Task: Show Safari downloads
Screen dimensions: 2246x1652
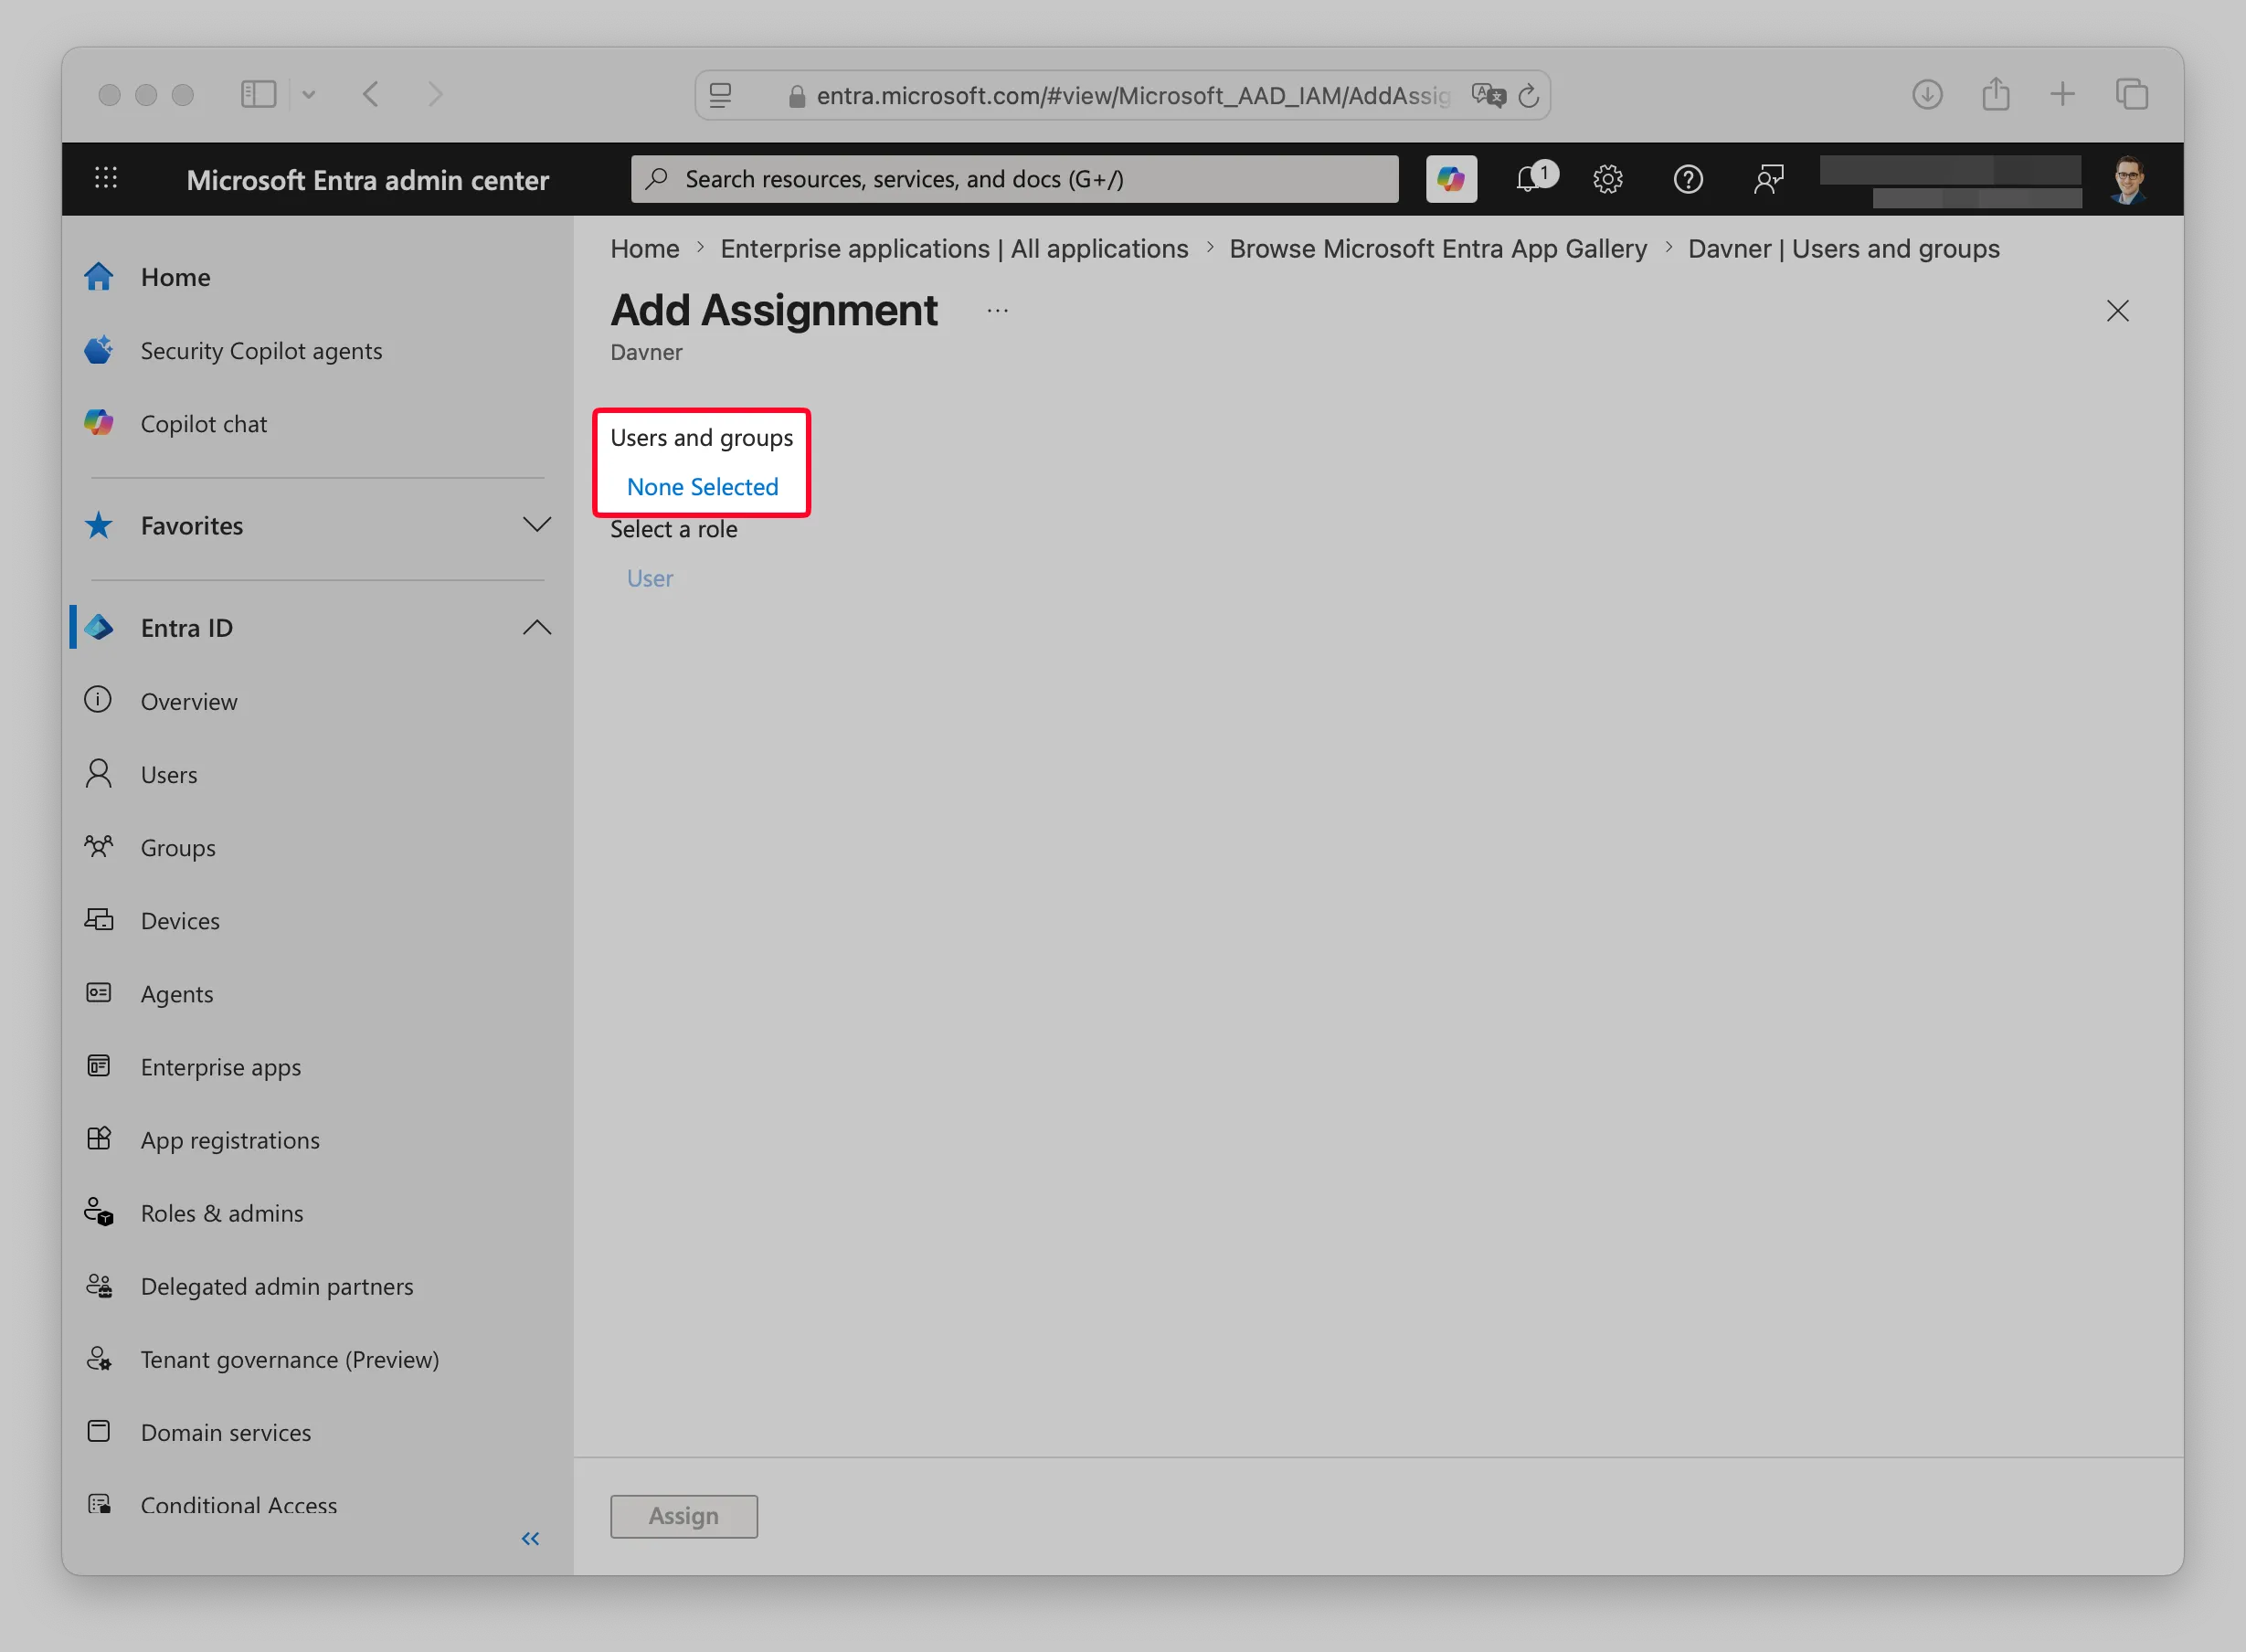Action: (x=1927, y=95)
